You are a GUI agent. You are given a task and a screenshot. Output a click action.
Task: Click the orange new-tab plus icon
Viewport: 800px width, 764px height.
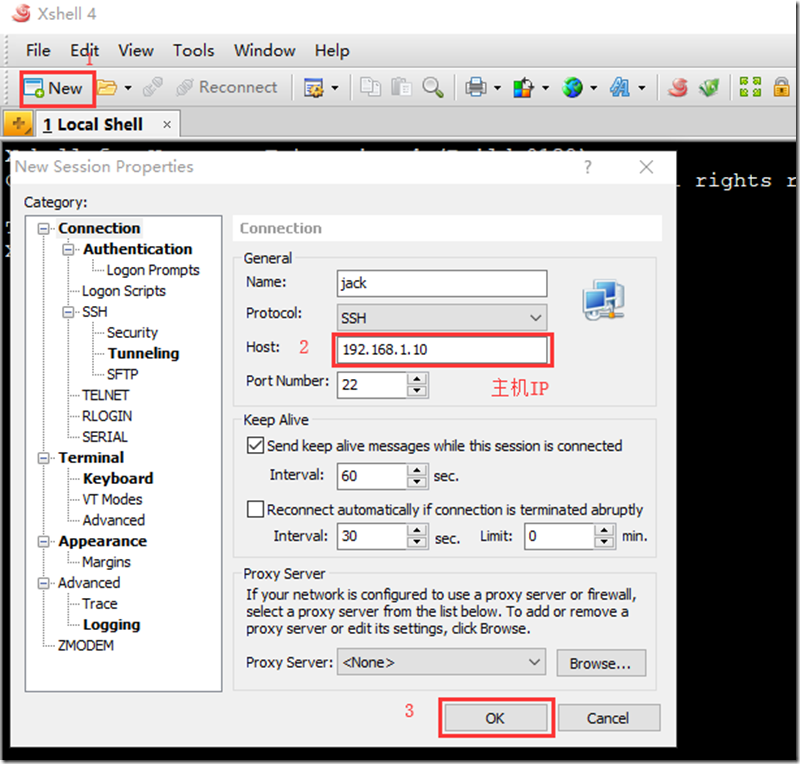coord(18,124)
